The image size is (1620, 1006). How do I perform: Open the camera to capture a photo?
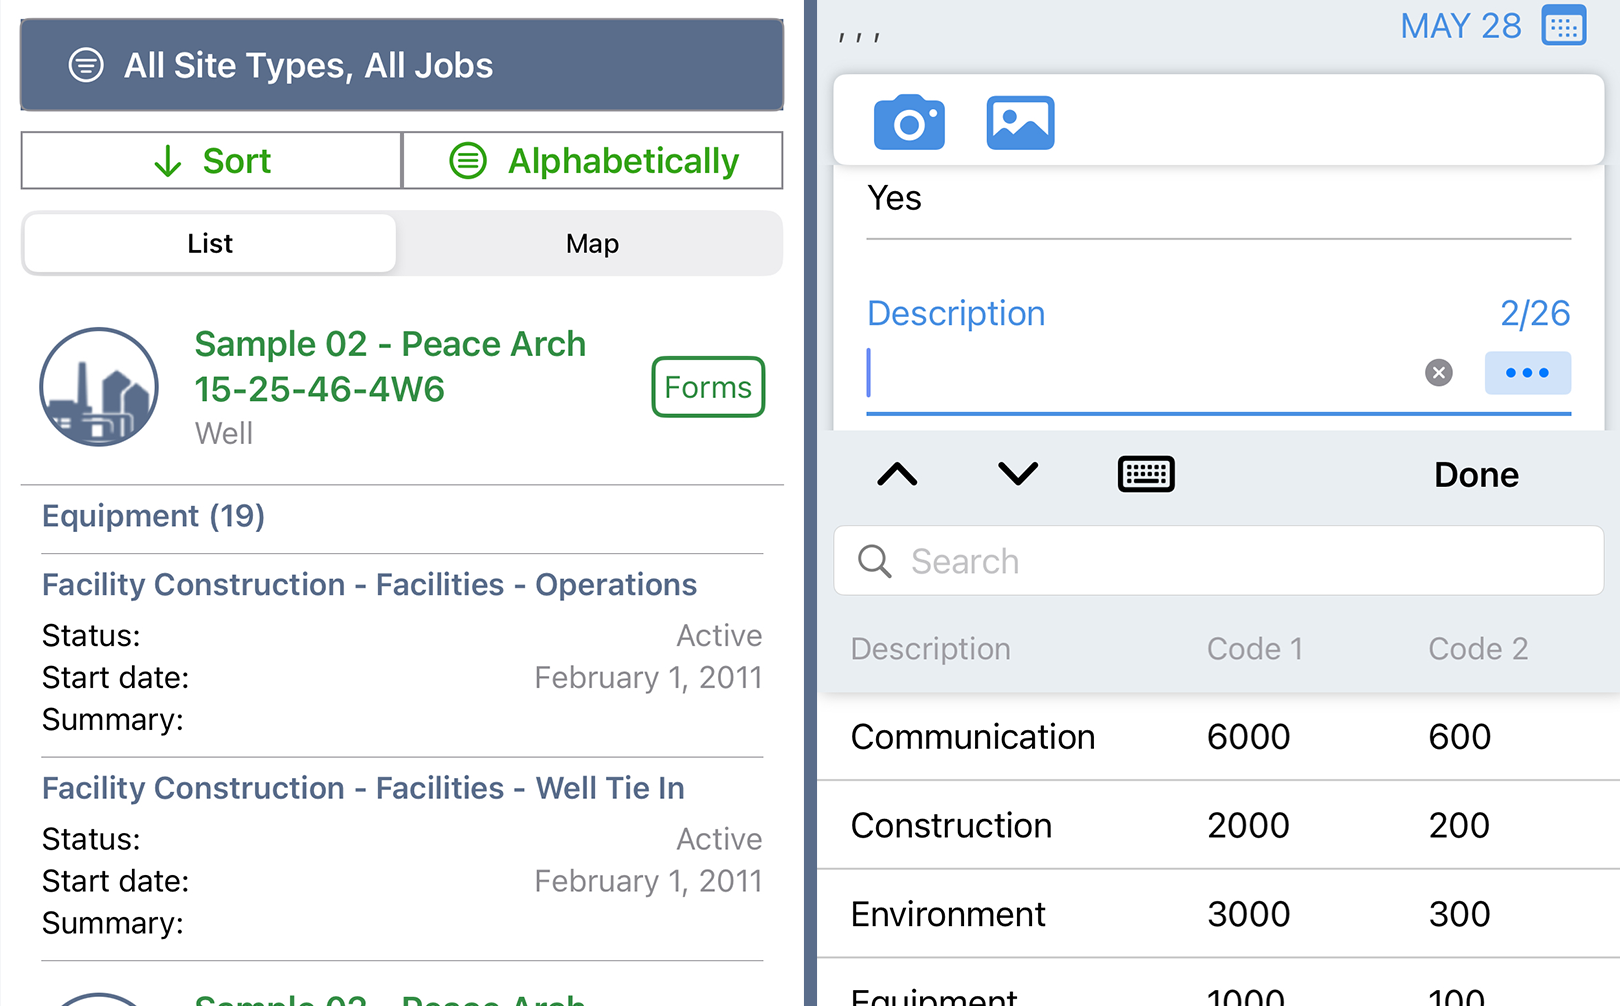click(x=909, y=122)
